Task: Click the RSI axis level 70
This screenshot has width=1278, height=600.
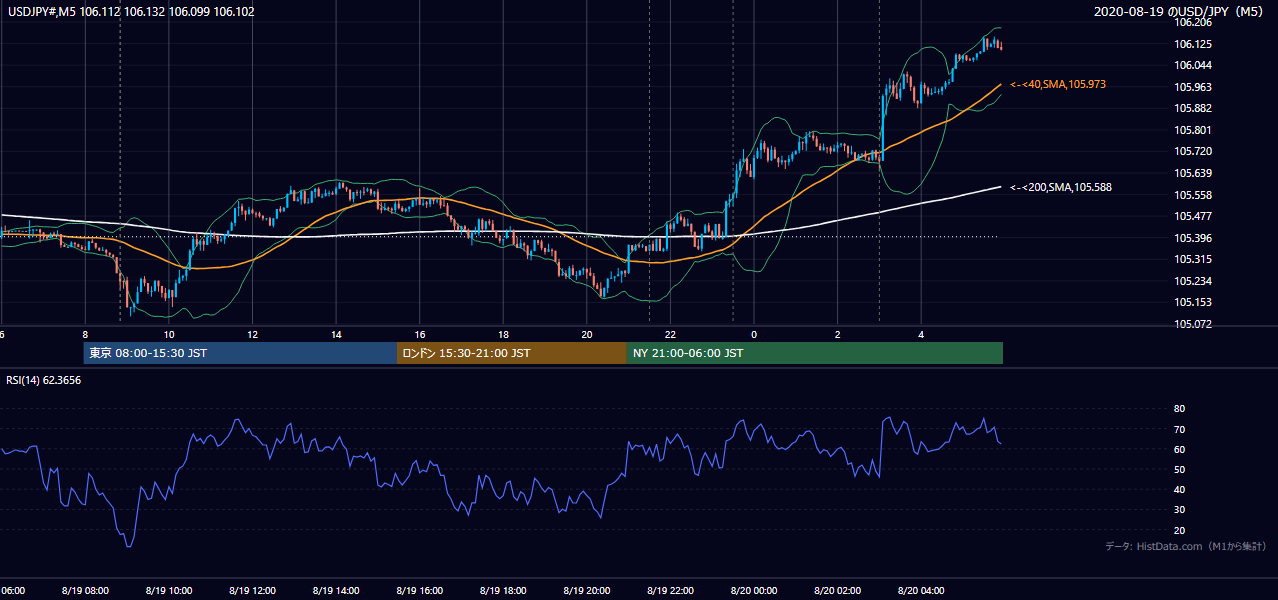Action: [1180, 430]
